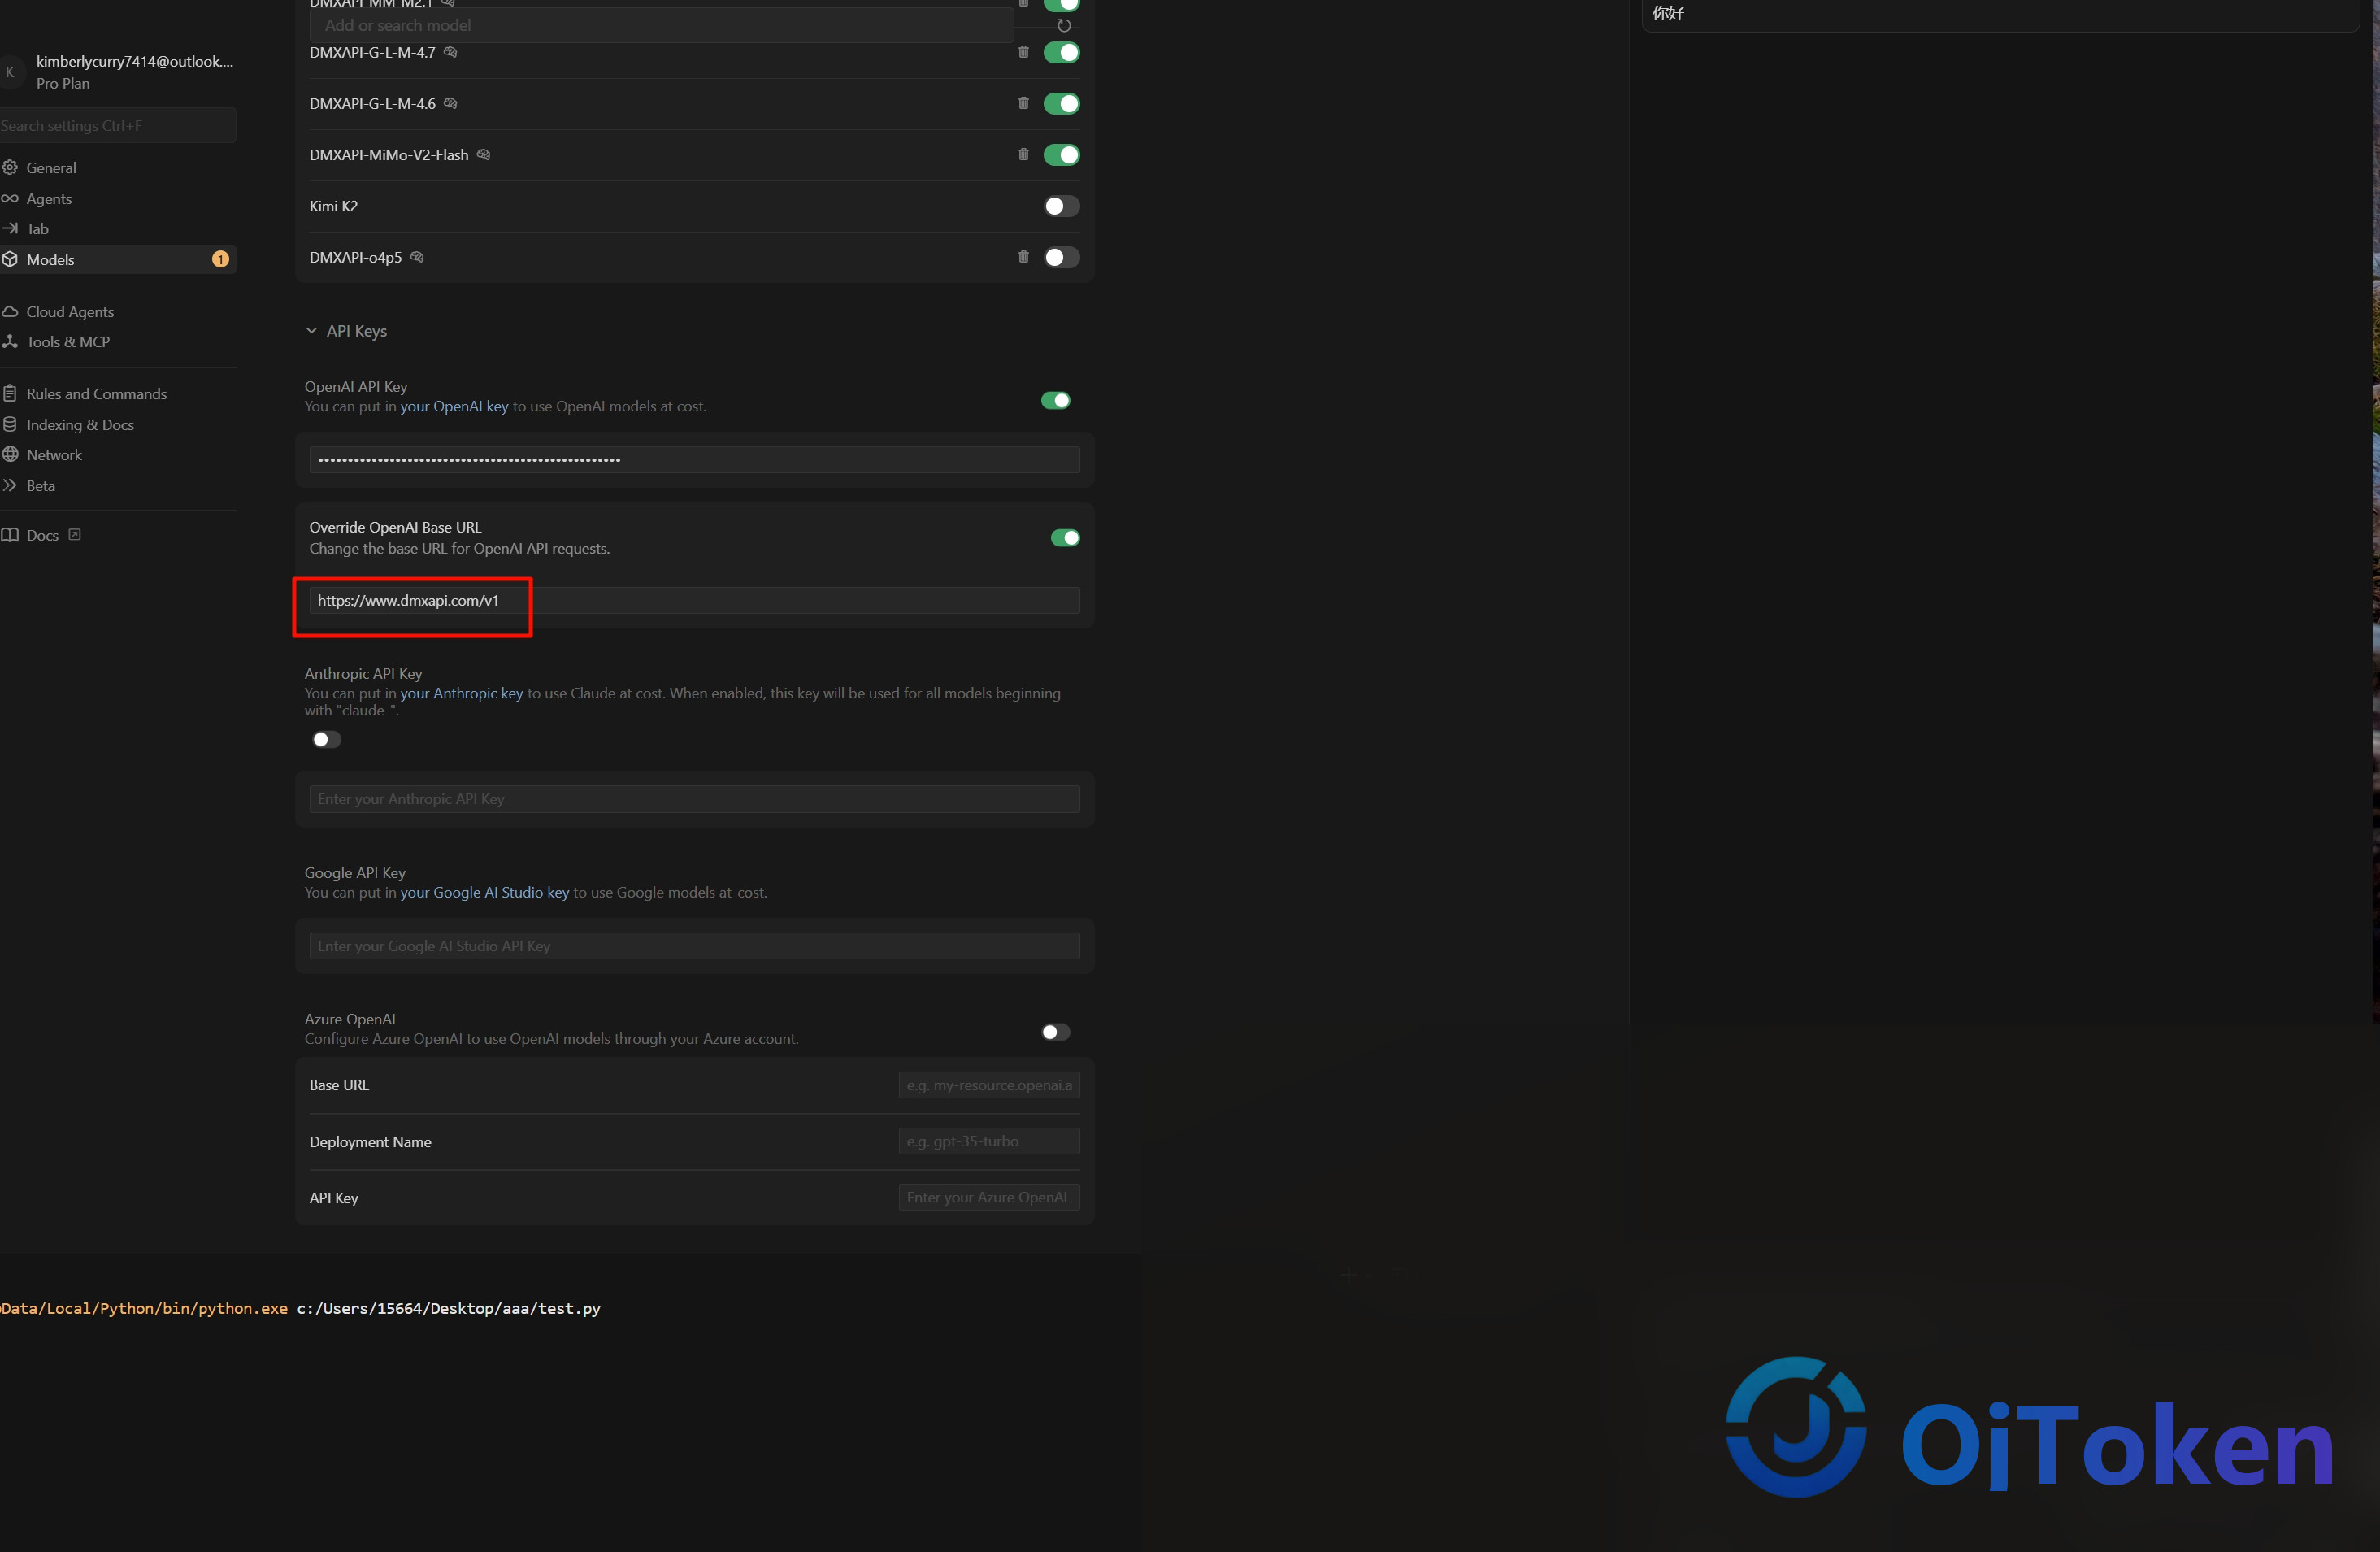Click the external link icon beside Docs
2380x1552 pixels.
click(x=75, y=535)
